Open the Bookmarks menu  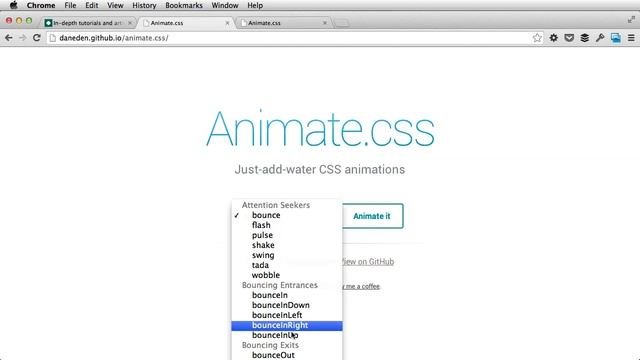pos(184,5)
